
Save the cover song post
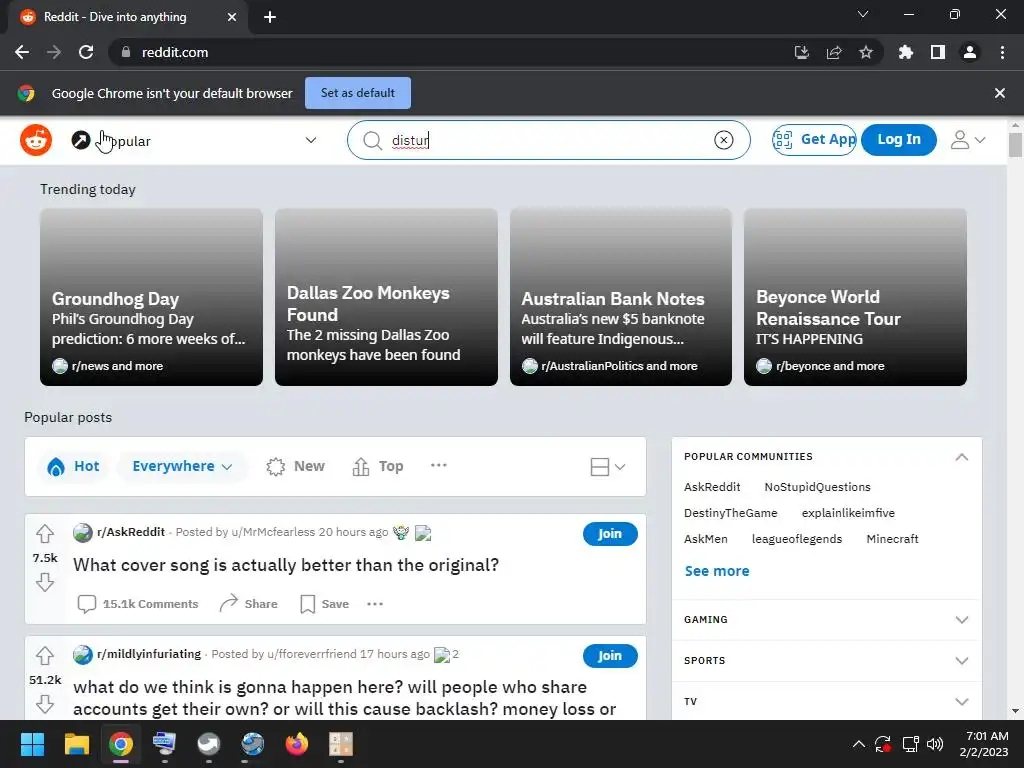coord(325,604)
